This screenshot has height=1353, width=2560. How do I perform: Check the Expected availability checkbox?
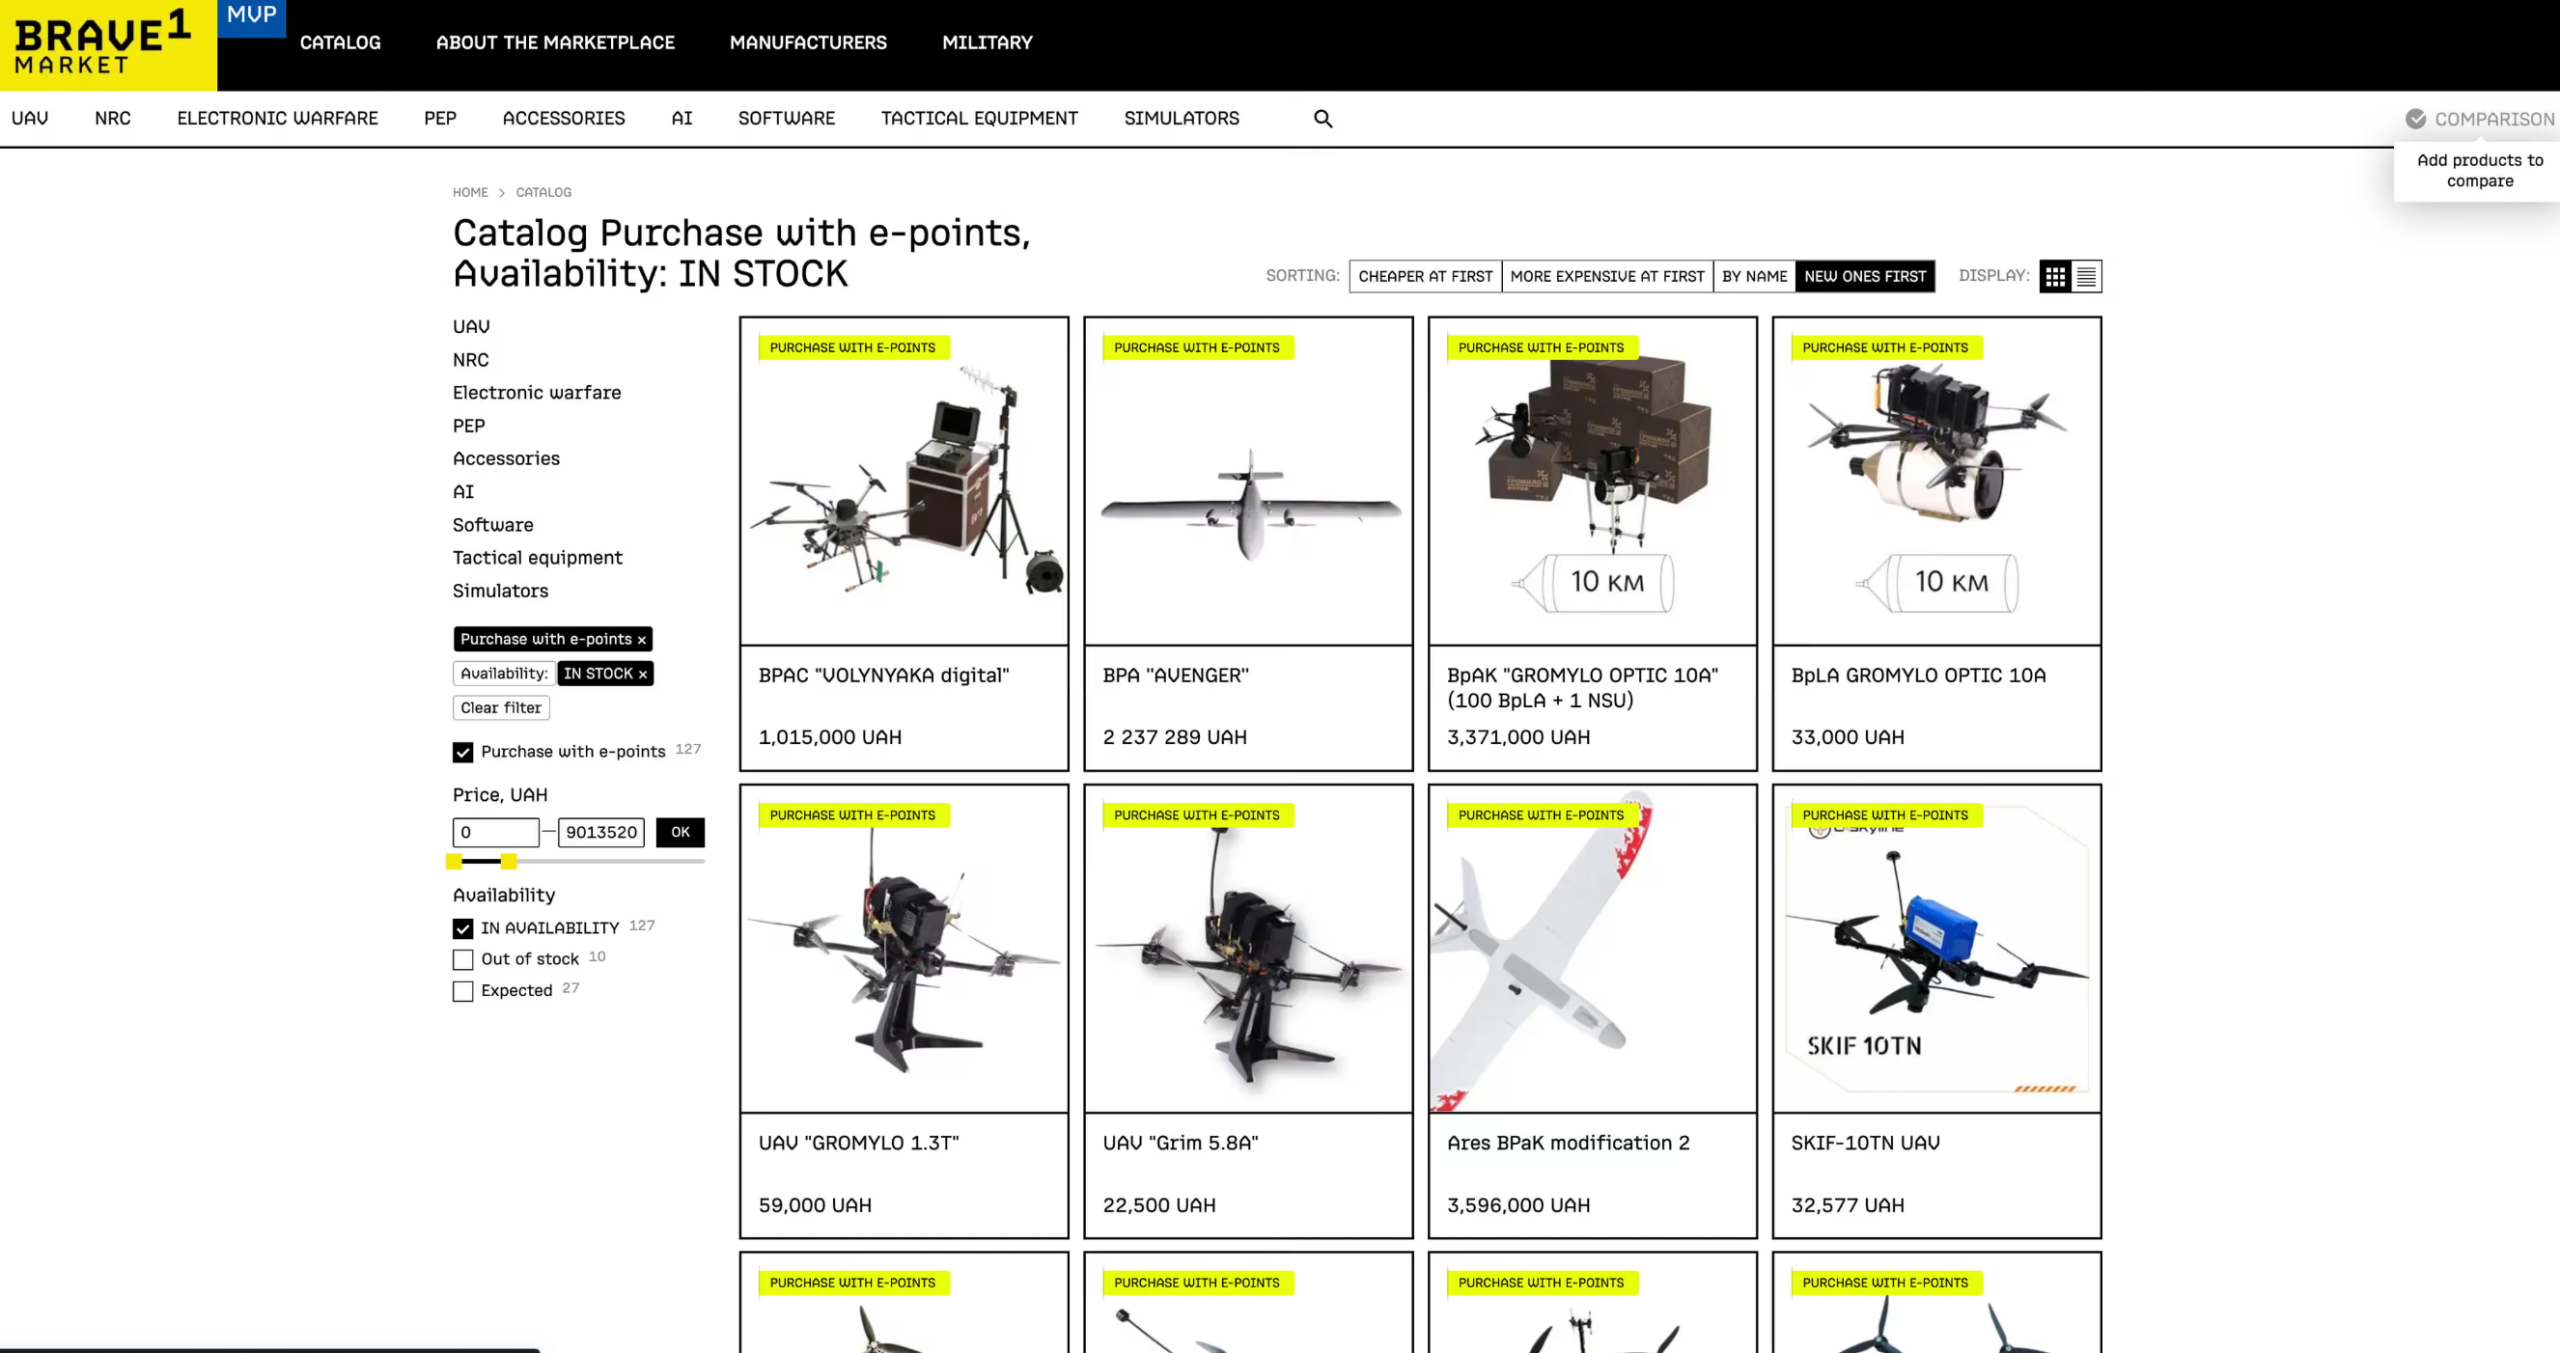[462, 991]
